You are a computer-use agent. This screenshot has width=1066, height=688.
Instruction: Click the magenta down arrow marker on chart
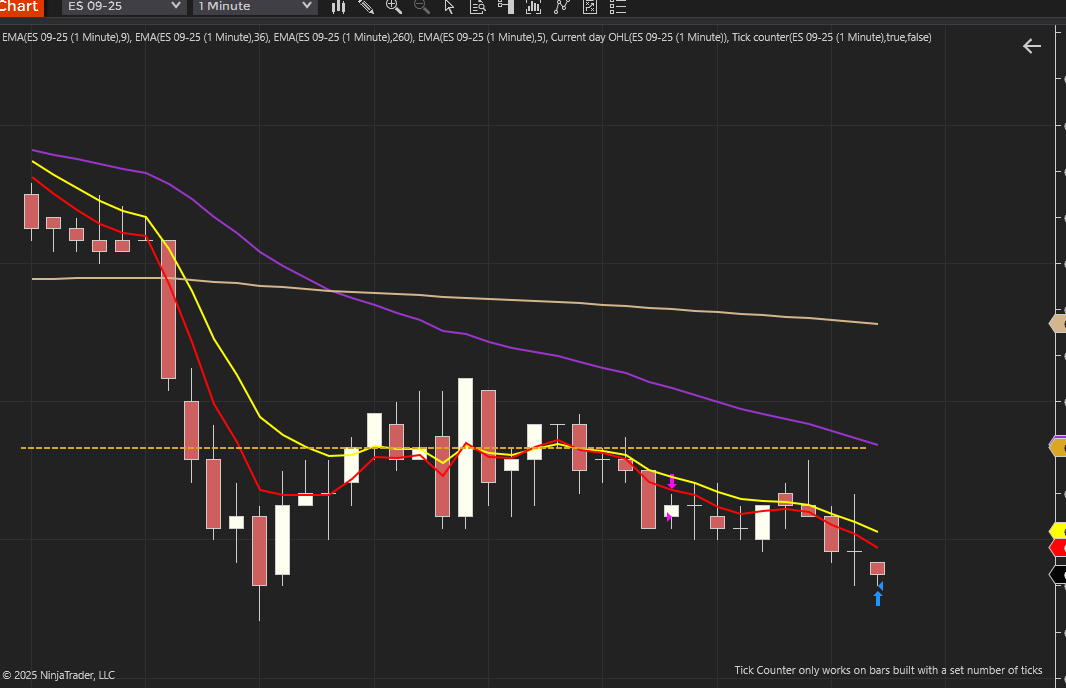[672, 482]
